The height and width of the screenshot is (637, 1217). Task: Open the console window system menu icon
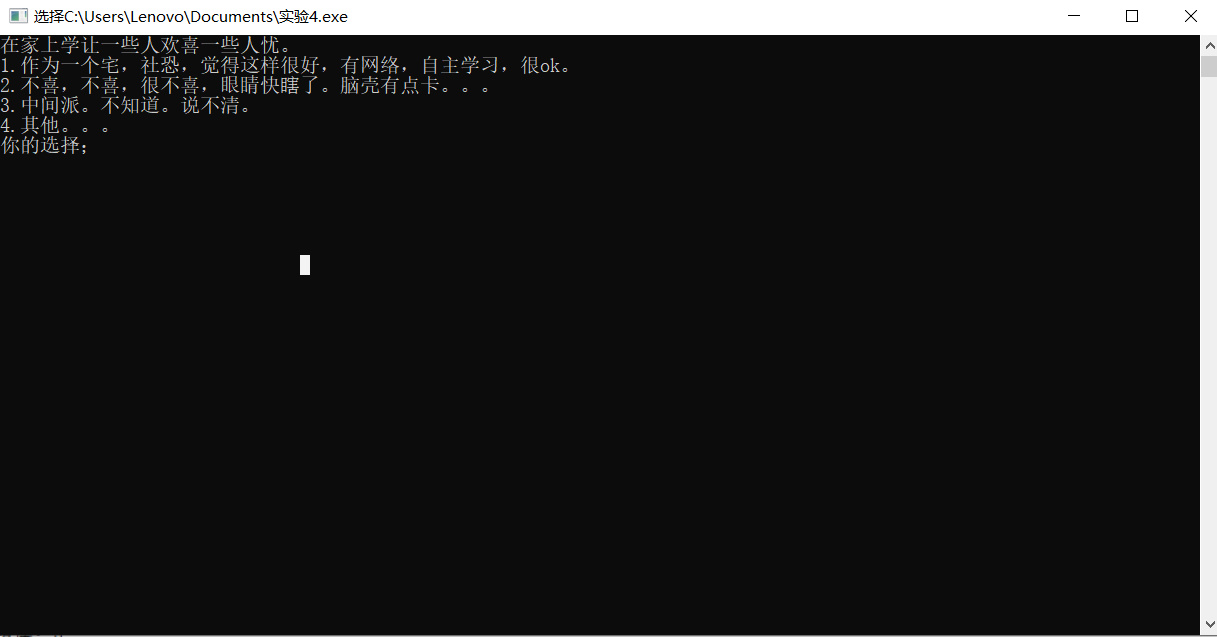click(x=17, y=16)
